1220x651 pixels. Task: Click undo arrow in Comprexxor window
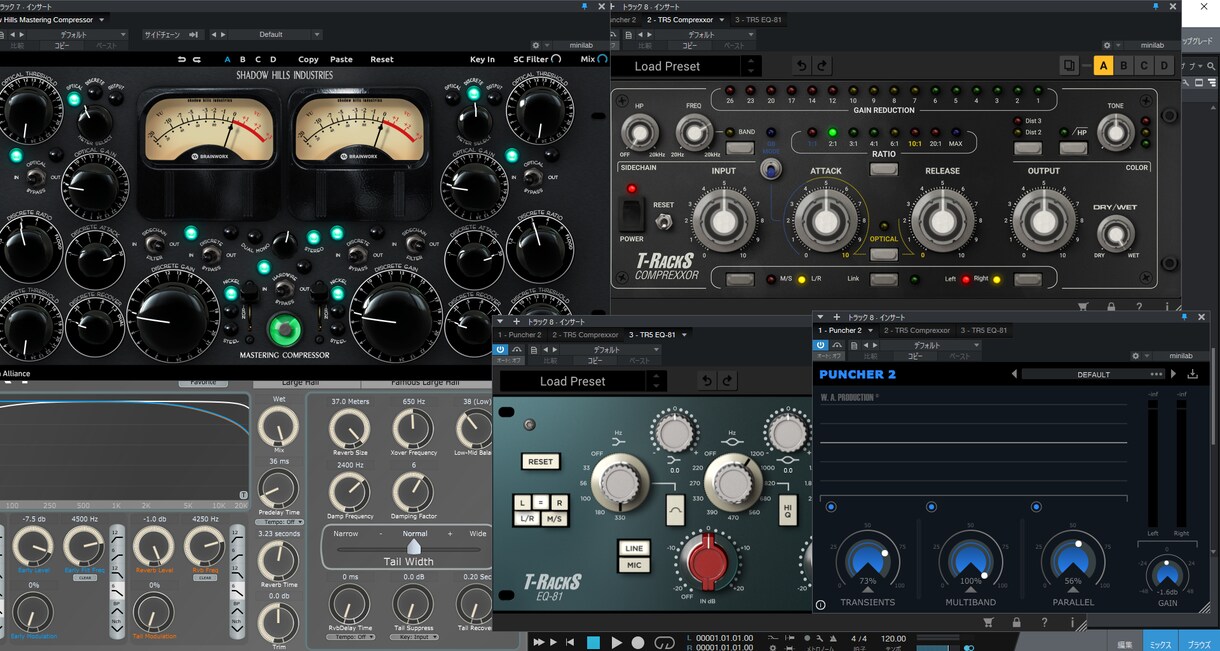801,66
